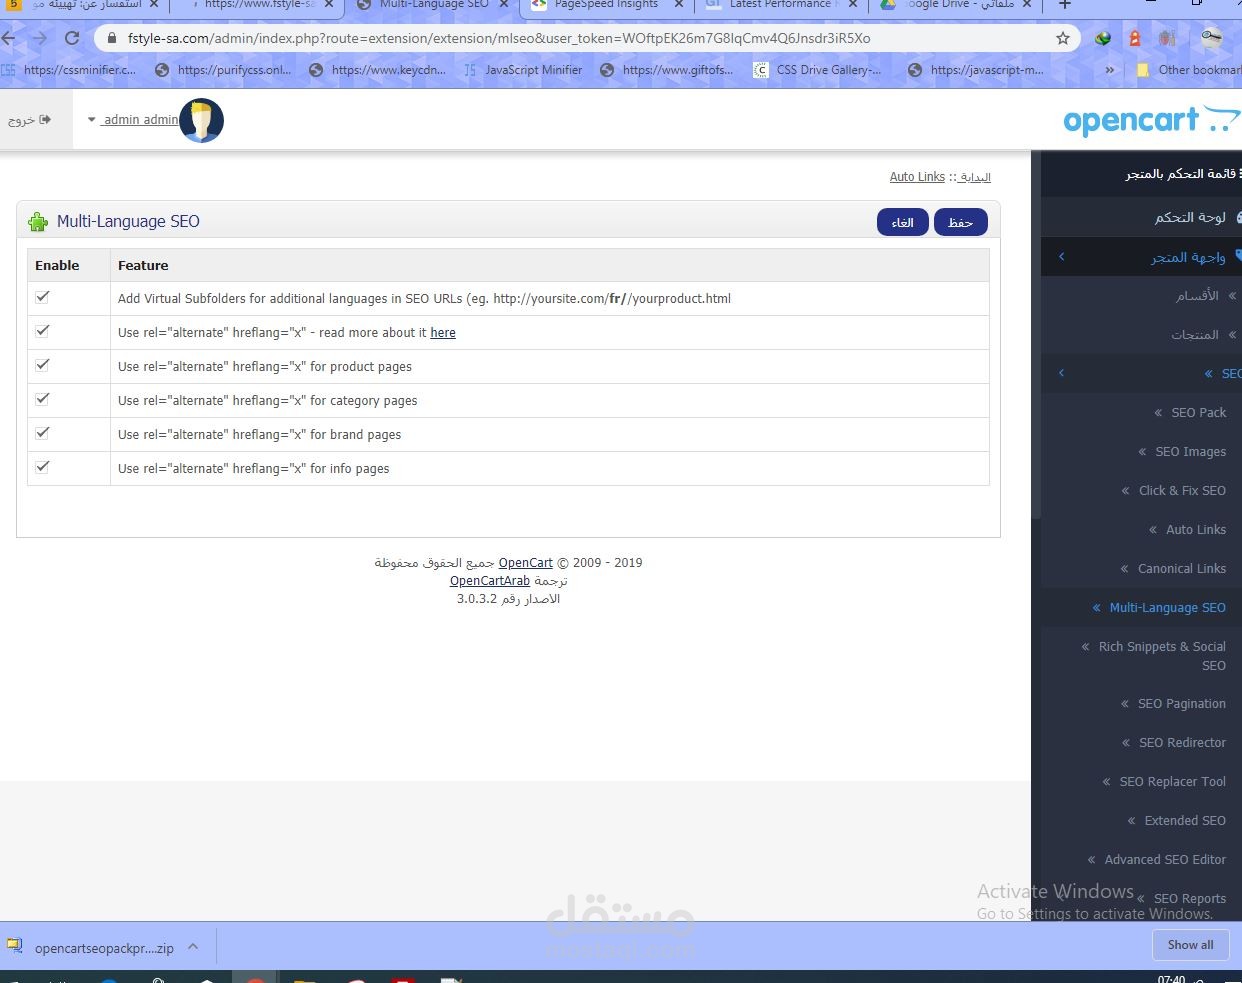Viewport: 1242px width, 983px height.
Task: Open the purifycss bookmark
Action: (223, 70)
